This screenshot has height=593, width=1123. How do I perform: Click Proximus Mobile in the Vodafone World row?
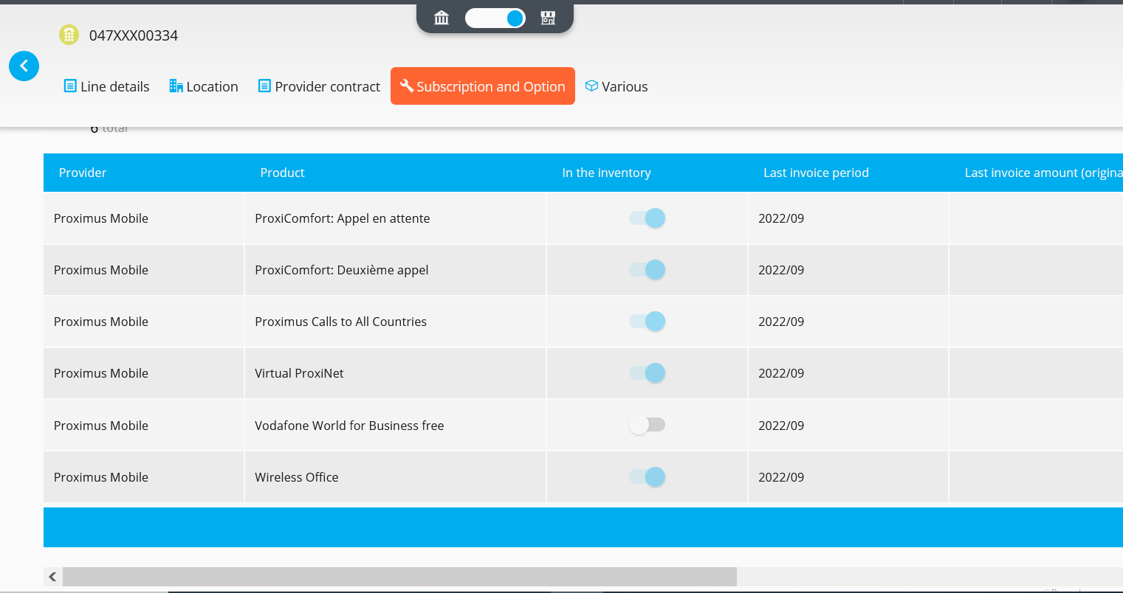(101, 425)
